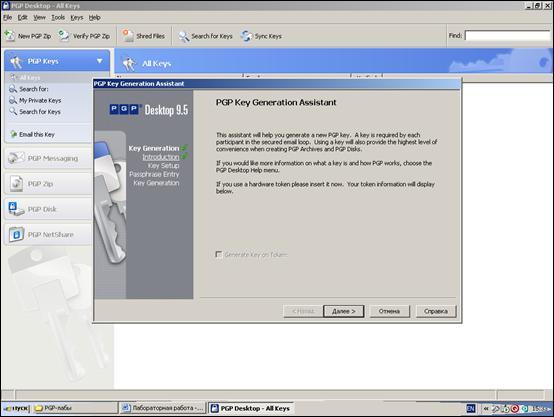Click the Passphrase Entry wizard step

154,174
